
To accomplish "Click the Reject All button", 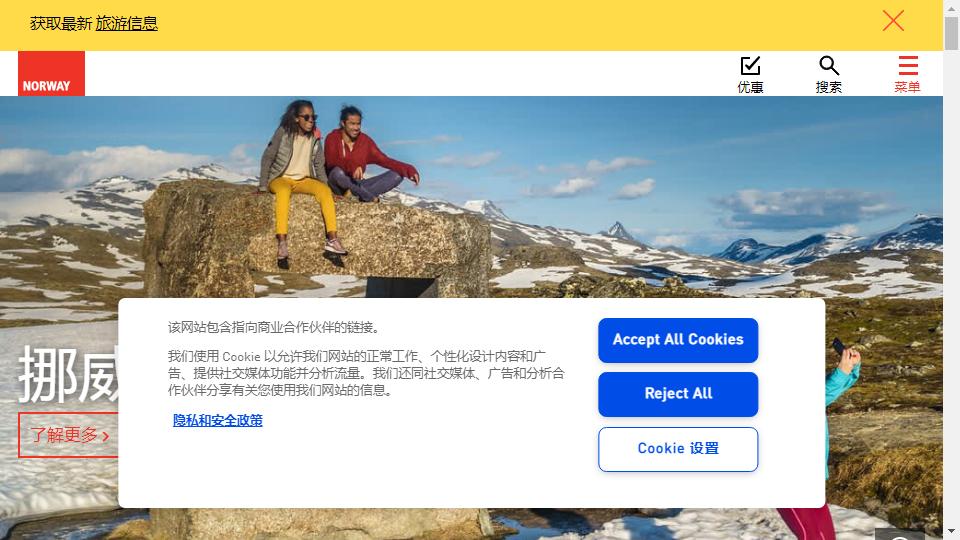I will tap(678, 394).
